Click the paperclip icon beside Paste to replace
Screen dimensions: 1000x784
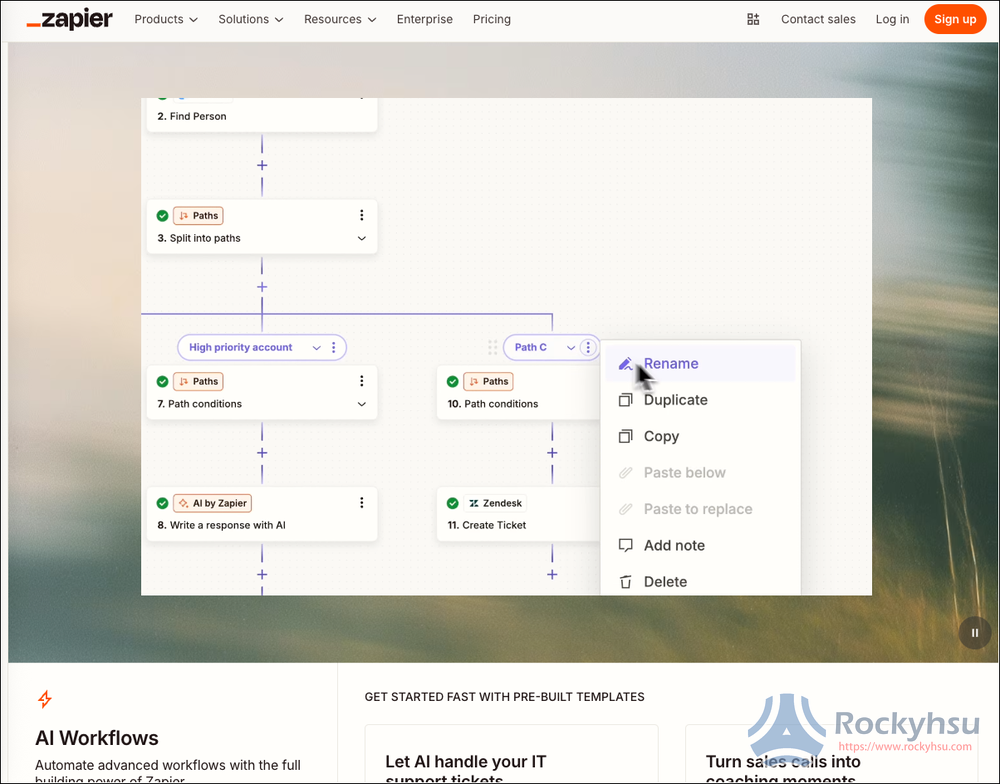pos(626,509)
